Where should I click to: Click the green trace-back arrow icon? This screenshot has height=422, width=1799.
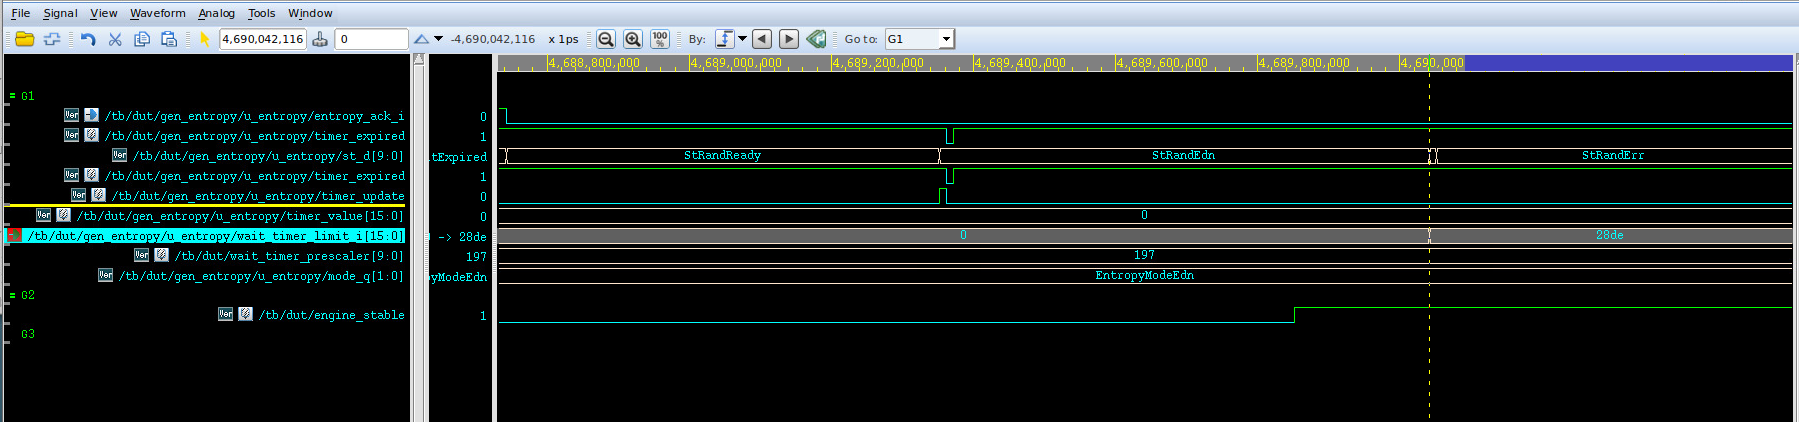[816, 39]
